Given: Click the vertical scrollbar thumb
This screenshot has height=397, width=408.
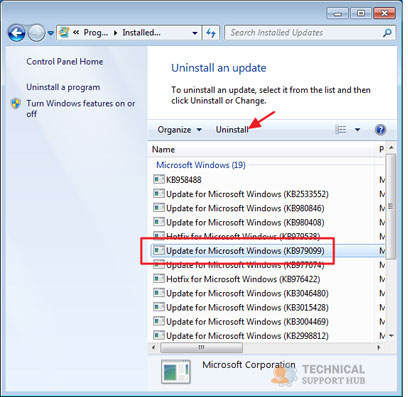Looking at the screenshot, I should (391, 207).
